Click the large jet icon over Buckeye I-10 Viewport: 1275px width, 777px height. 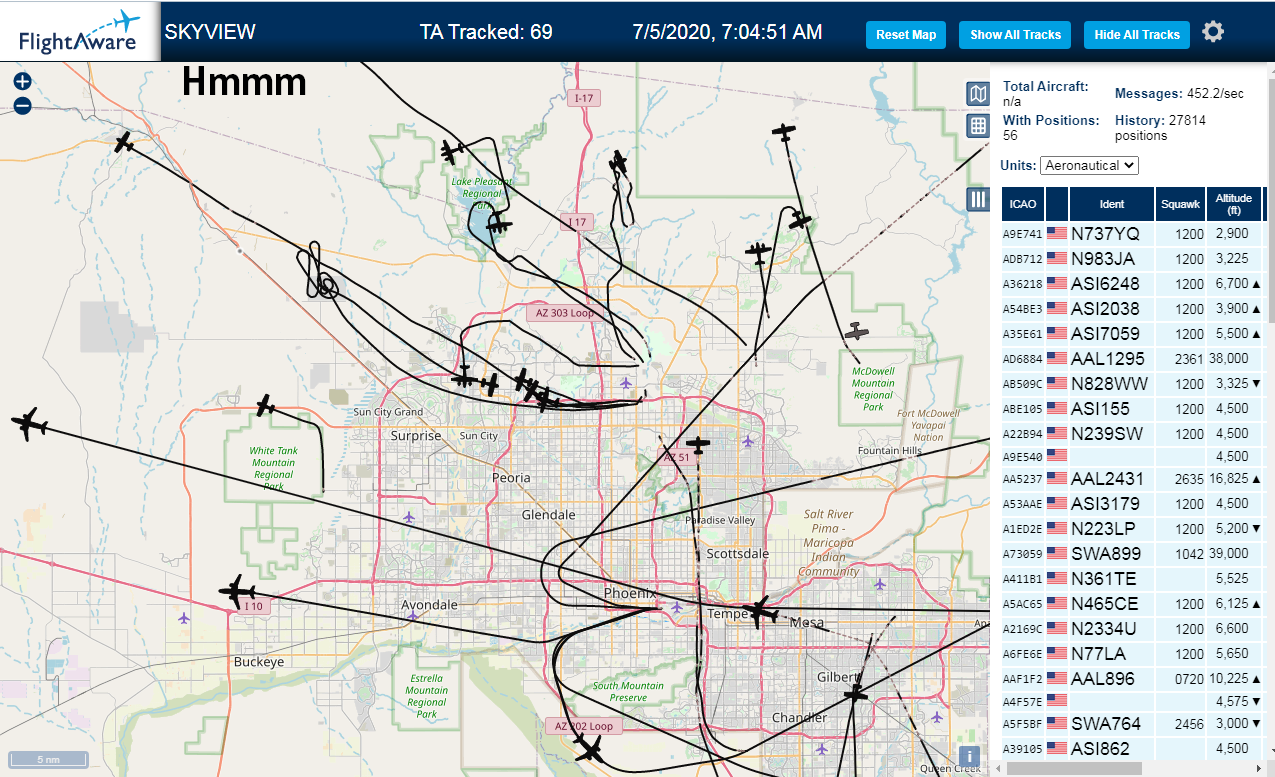click(x=237, y=590)
